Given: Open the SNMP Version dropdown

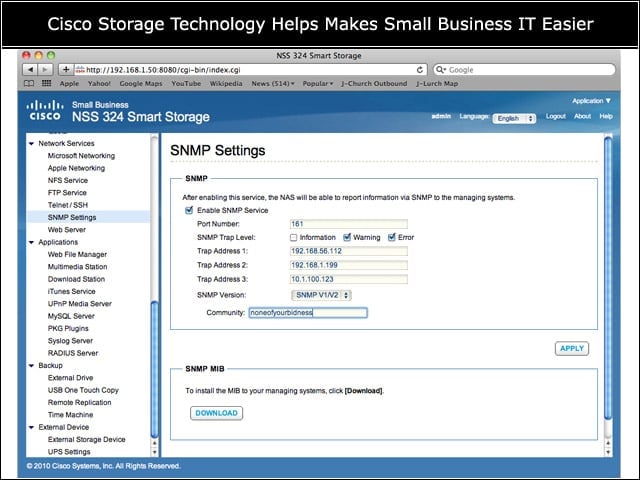Looking at the screenshot, I should point(321,295).
